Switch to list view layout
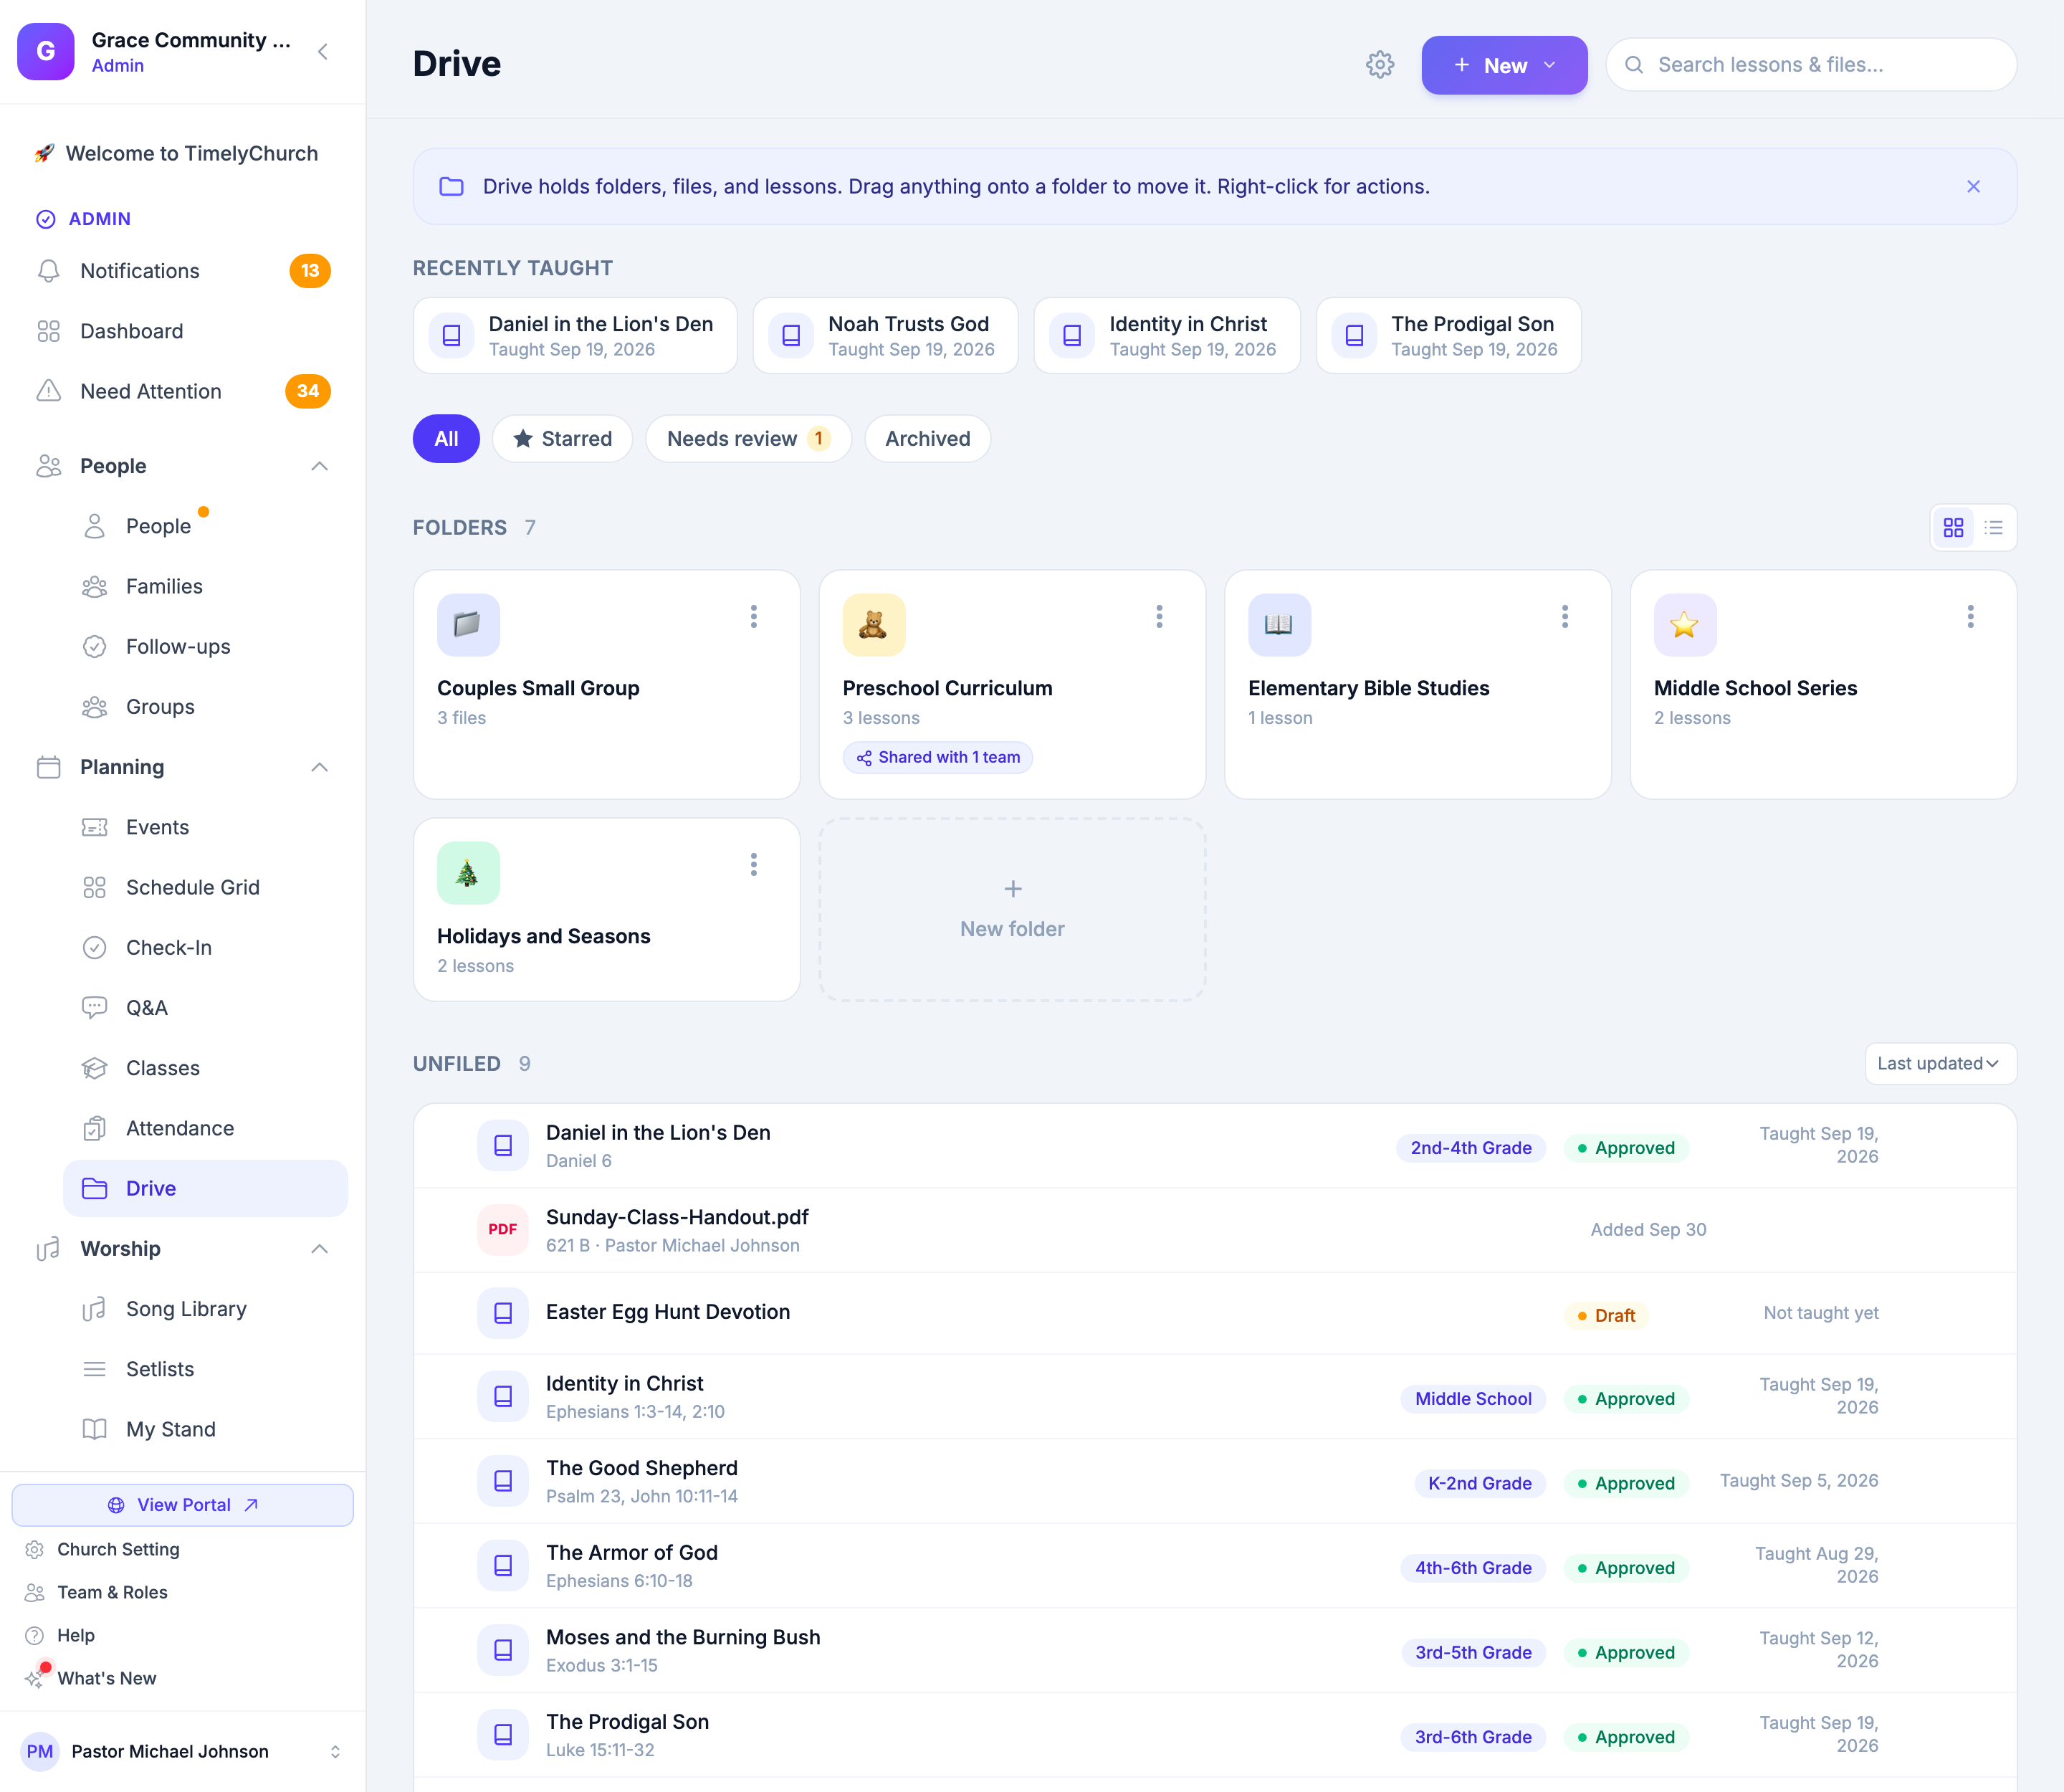Image resolution: width=2064 pixels, height=1792 pixels. coord(1993,527)
